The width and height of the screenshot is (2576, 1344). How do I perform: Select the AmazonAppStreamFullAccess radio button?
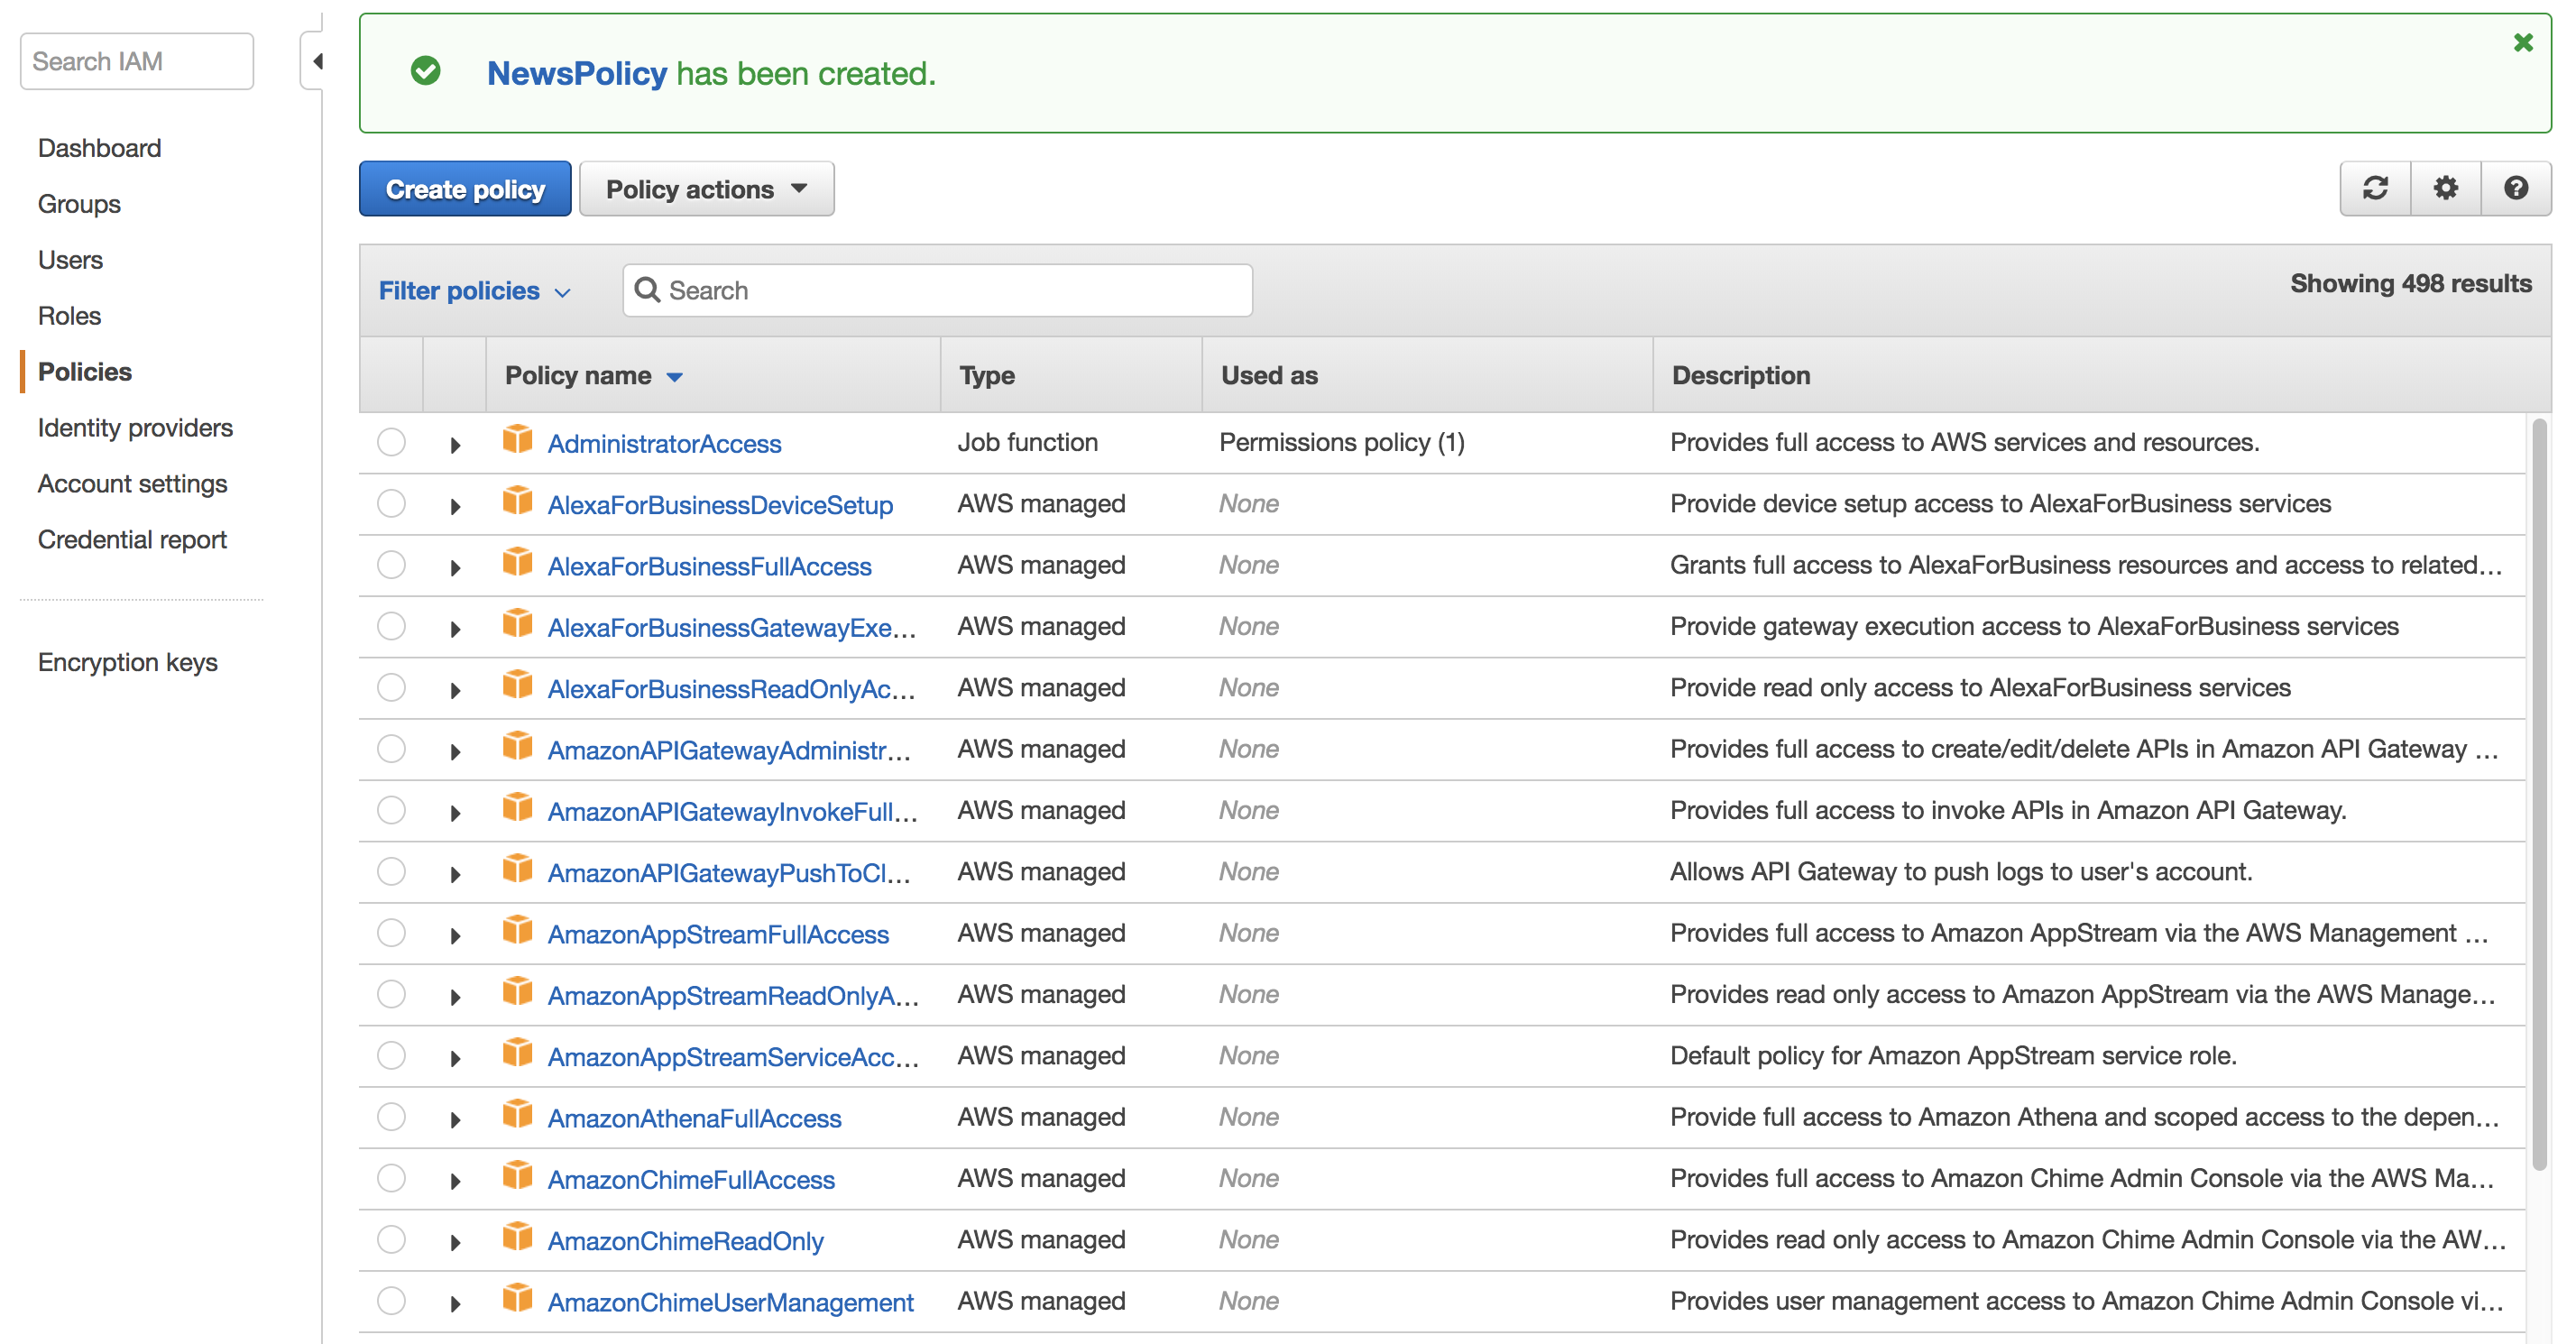[391, 933]
